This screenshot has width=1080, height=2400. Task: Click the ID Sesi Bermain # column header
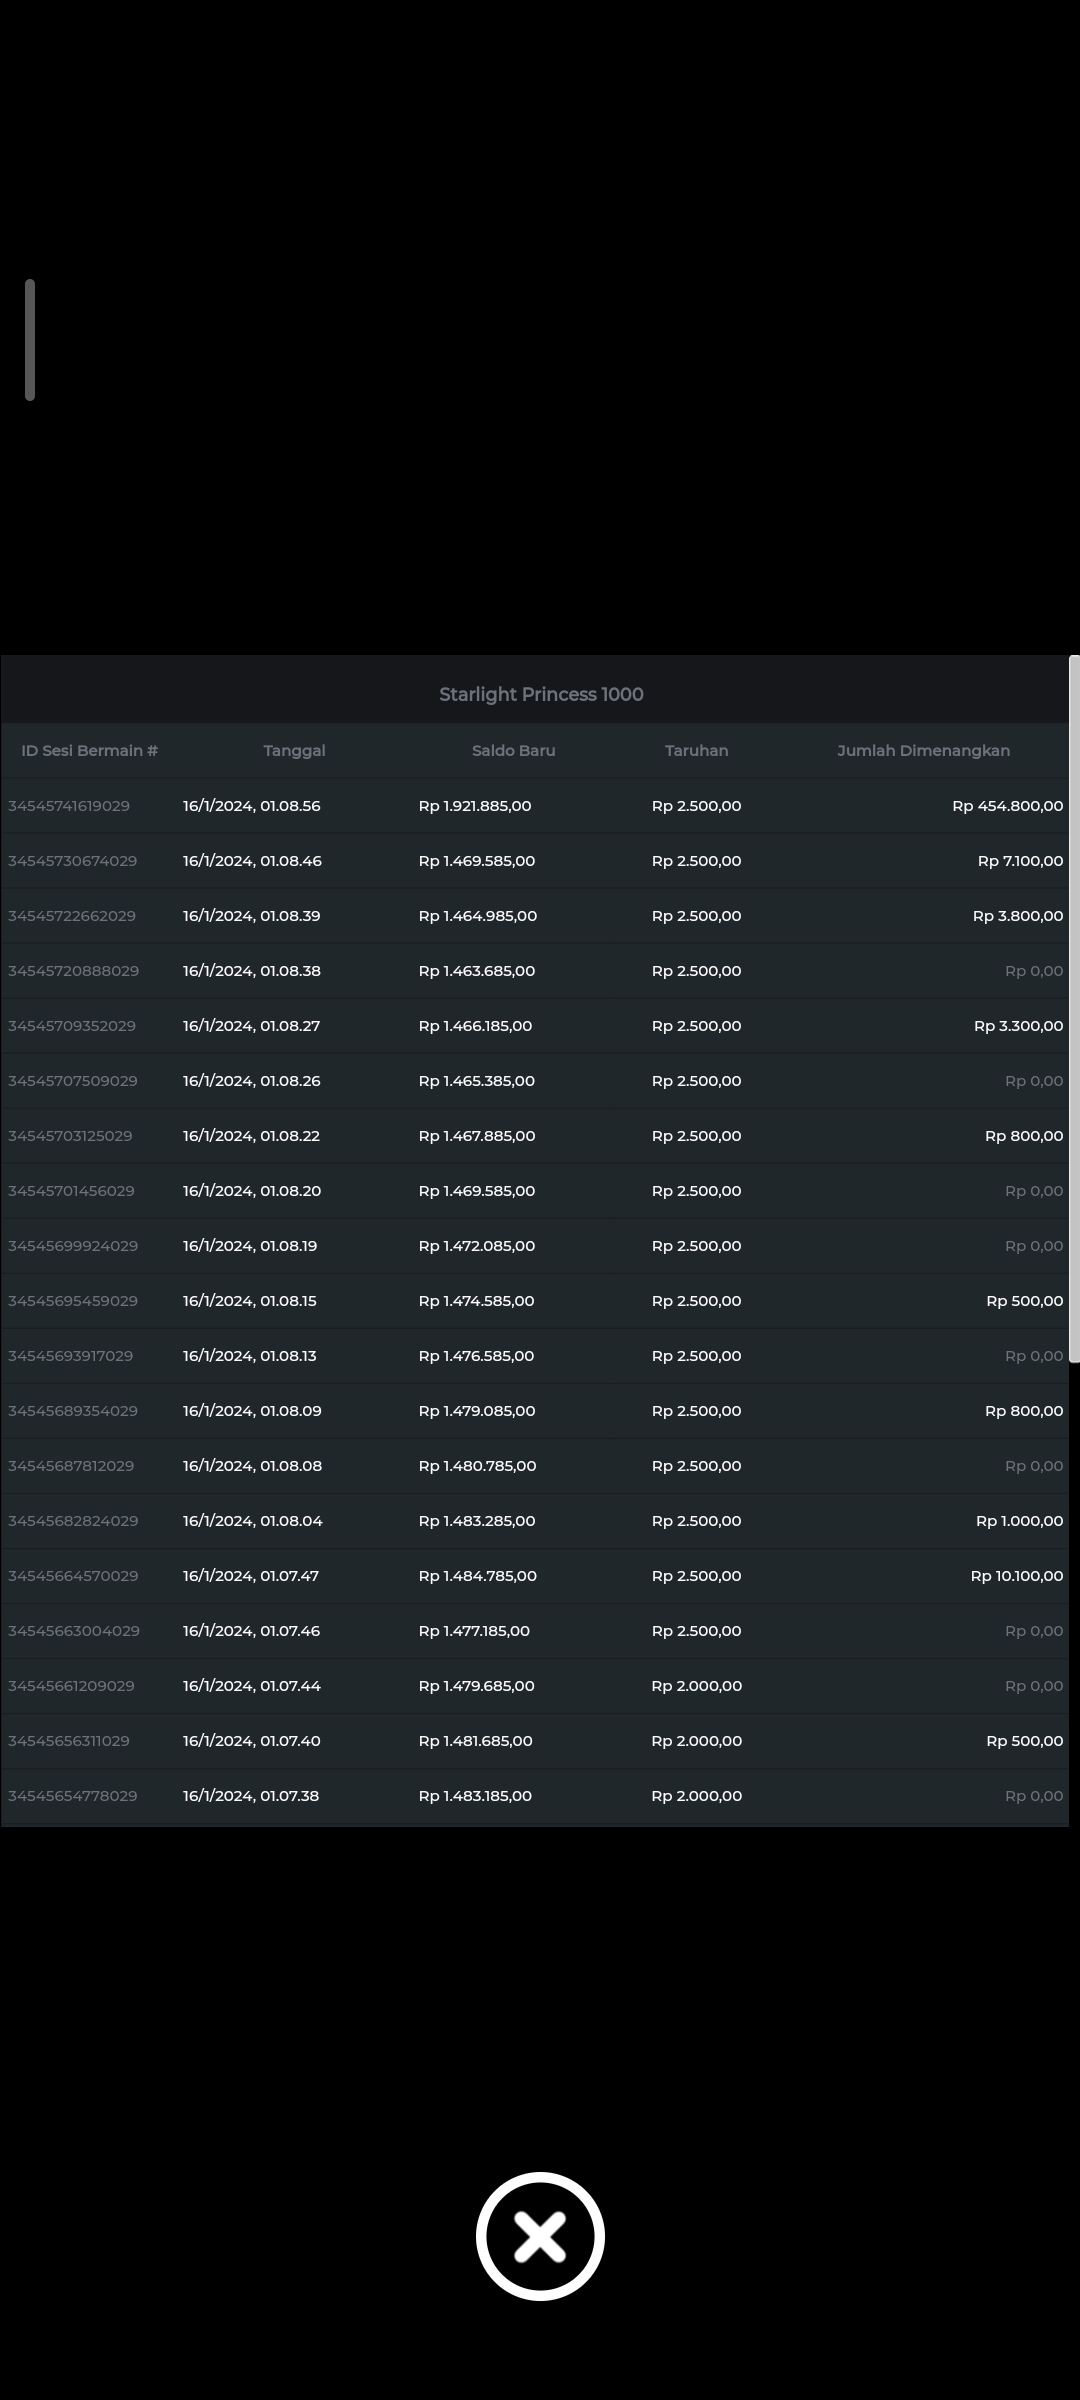[90, 750]
